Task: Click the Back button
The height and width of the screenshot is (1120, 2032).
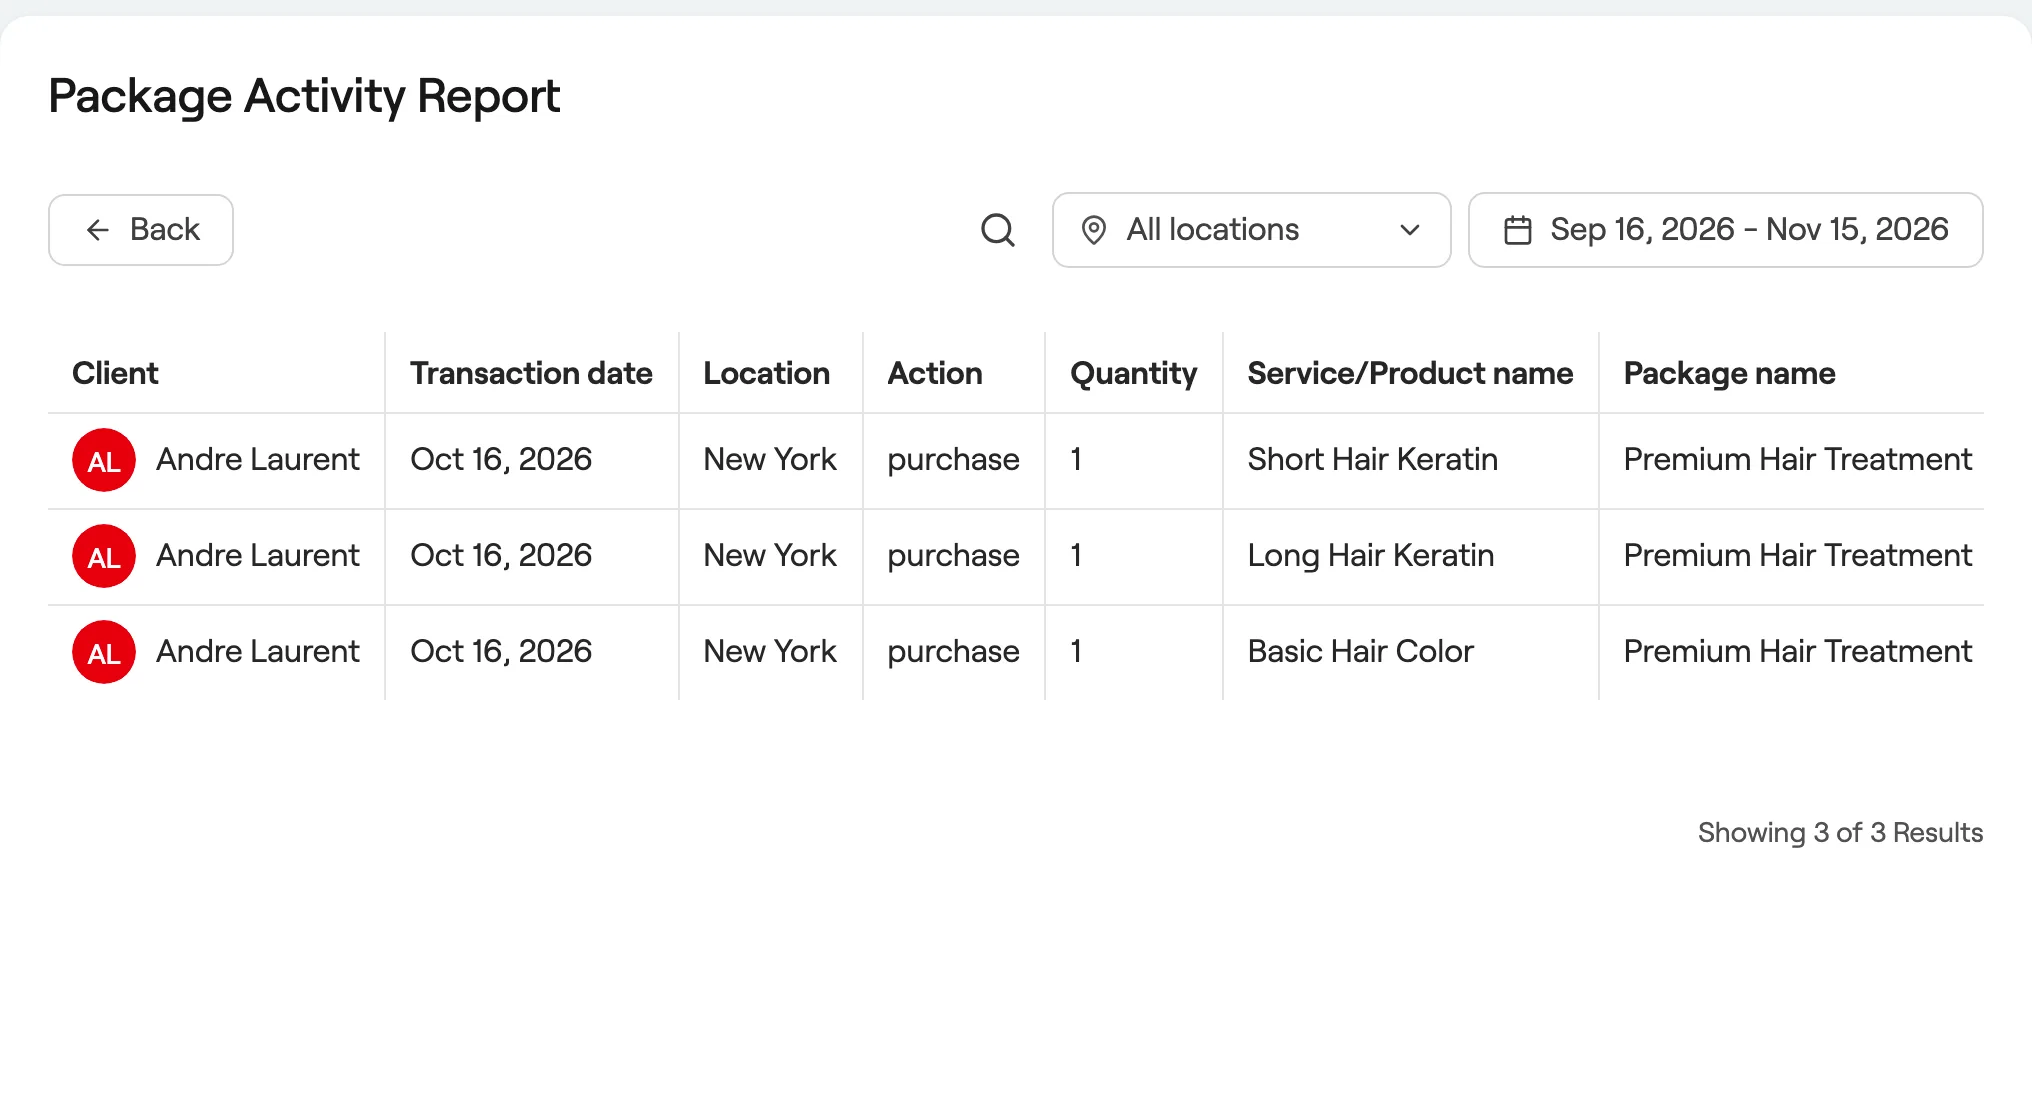Action: [141, 230]
